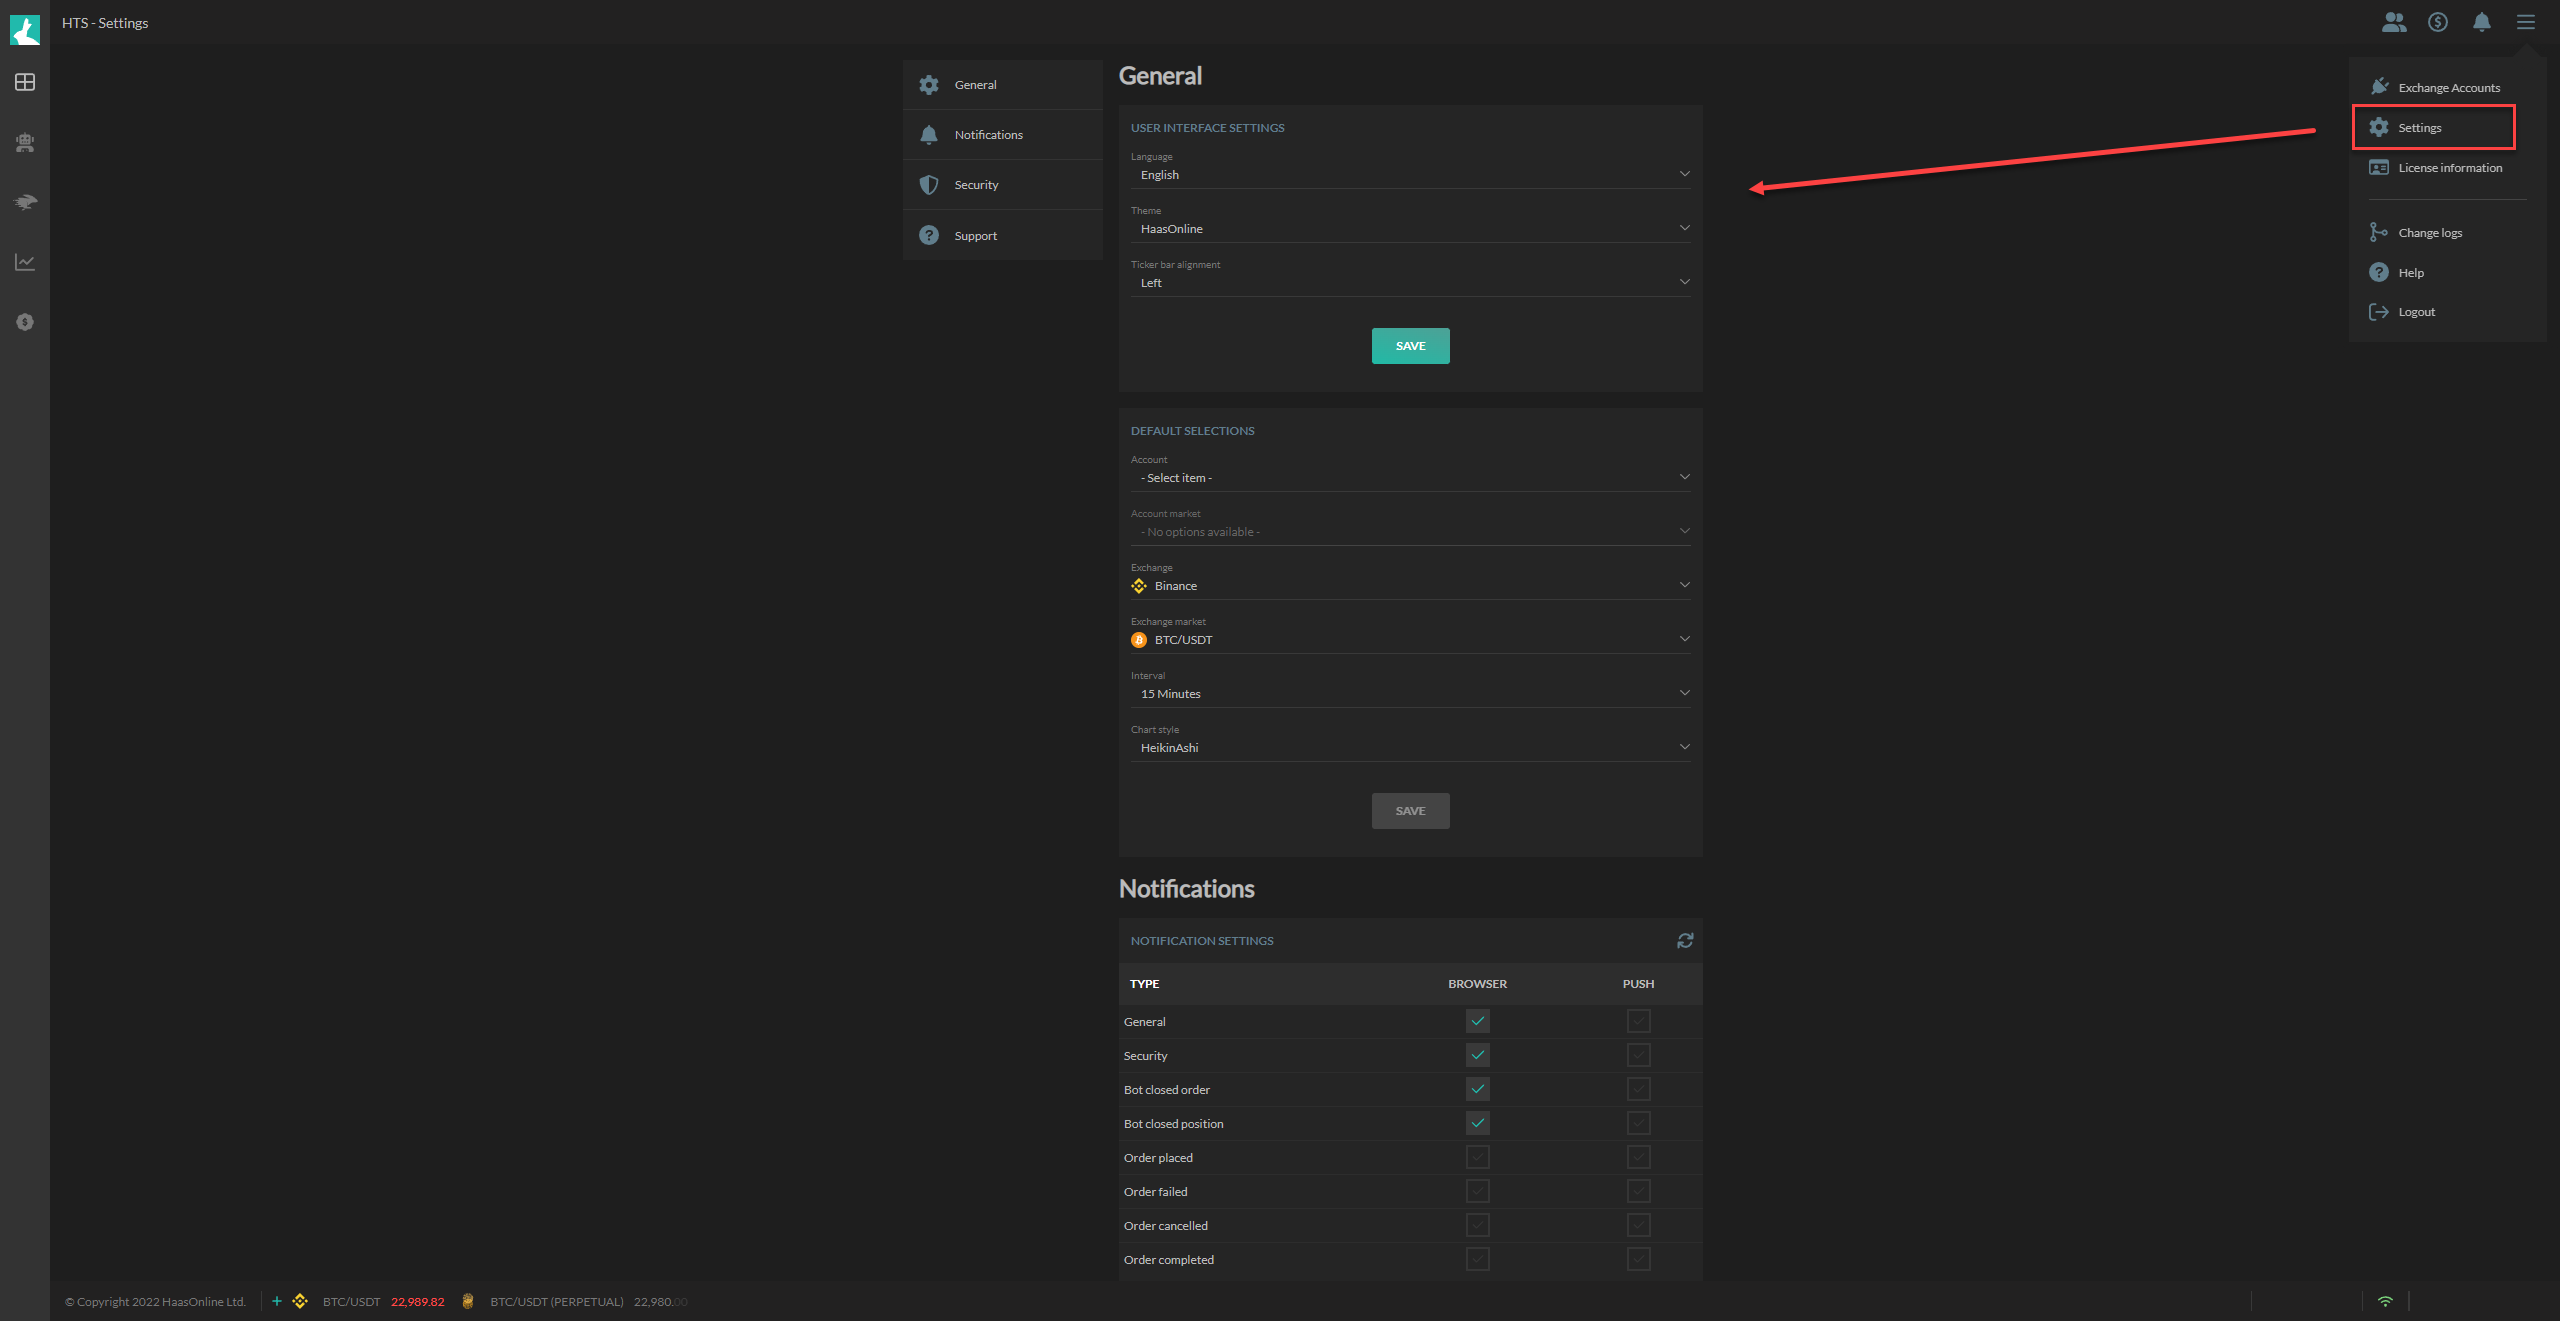The image size is (2560, 1321).
Task: Disable browser notifications for Security
Action: click(1477, 1055)
